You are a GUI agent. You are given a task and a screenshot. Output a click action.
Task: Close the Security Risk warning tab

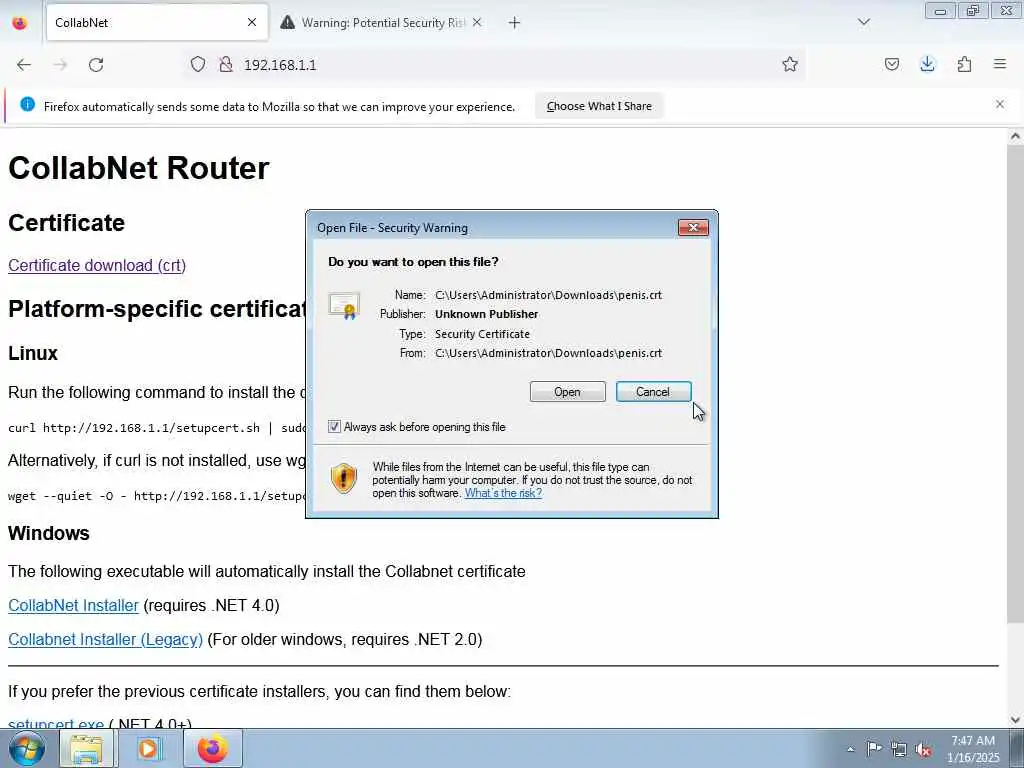pyautogui.click(x=477, y=23)
